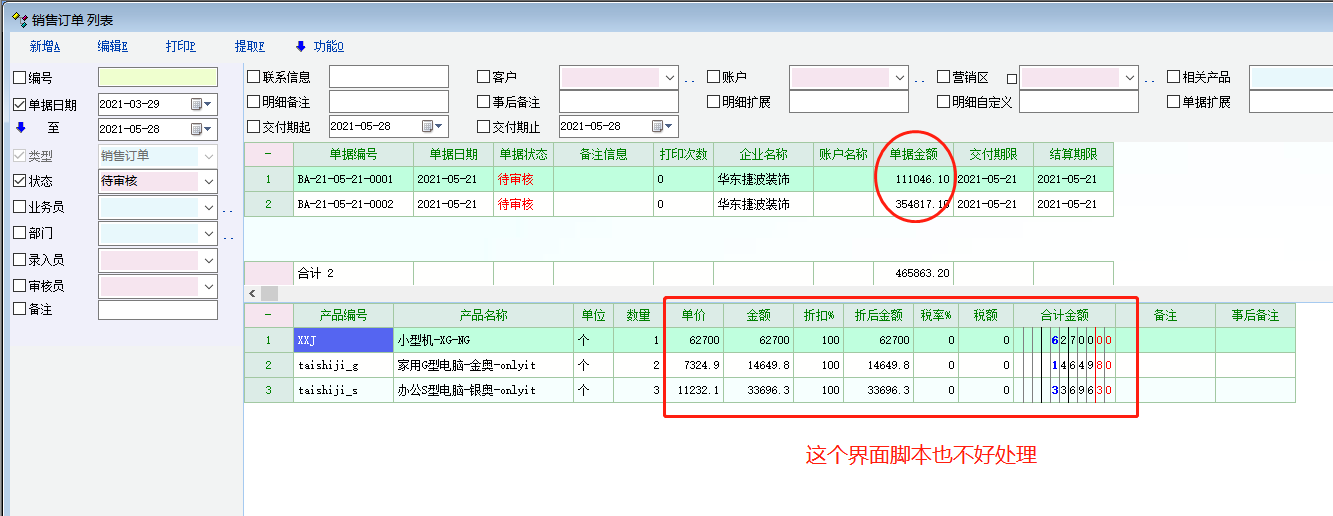Viewport: 1333px width, 516px height.
Task: Click the 打印P button
Action: [x=180, y=46]
